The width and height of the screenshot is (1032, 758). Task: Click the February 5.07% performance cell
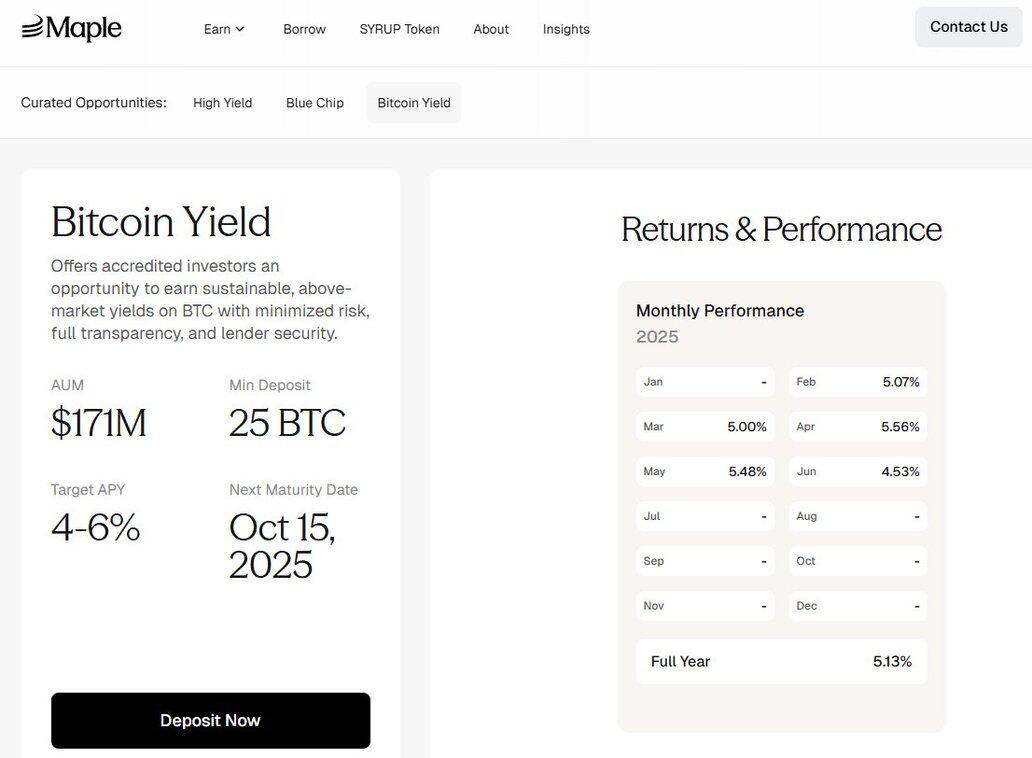[x=858, y=382]
